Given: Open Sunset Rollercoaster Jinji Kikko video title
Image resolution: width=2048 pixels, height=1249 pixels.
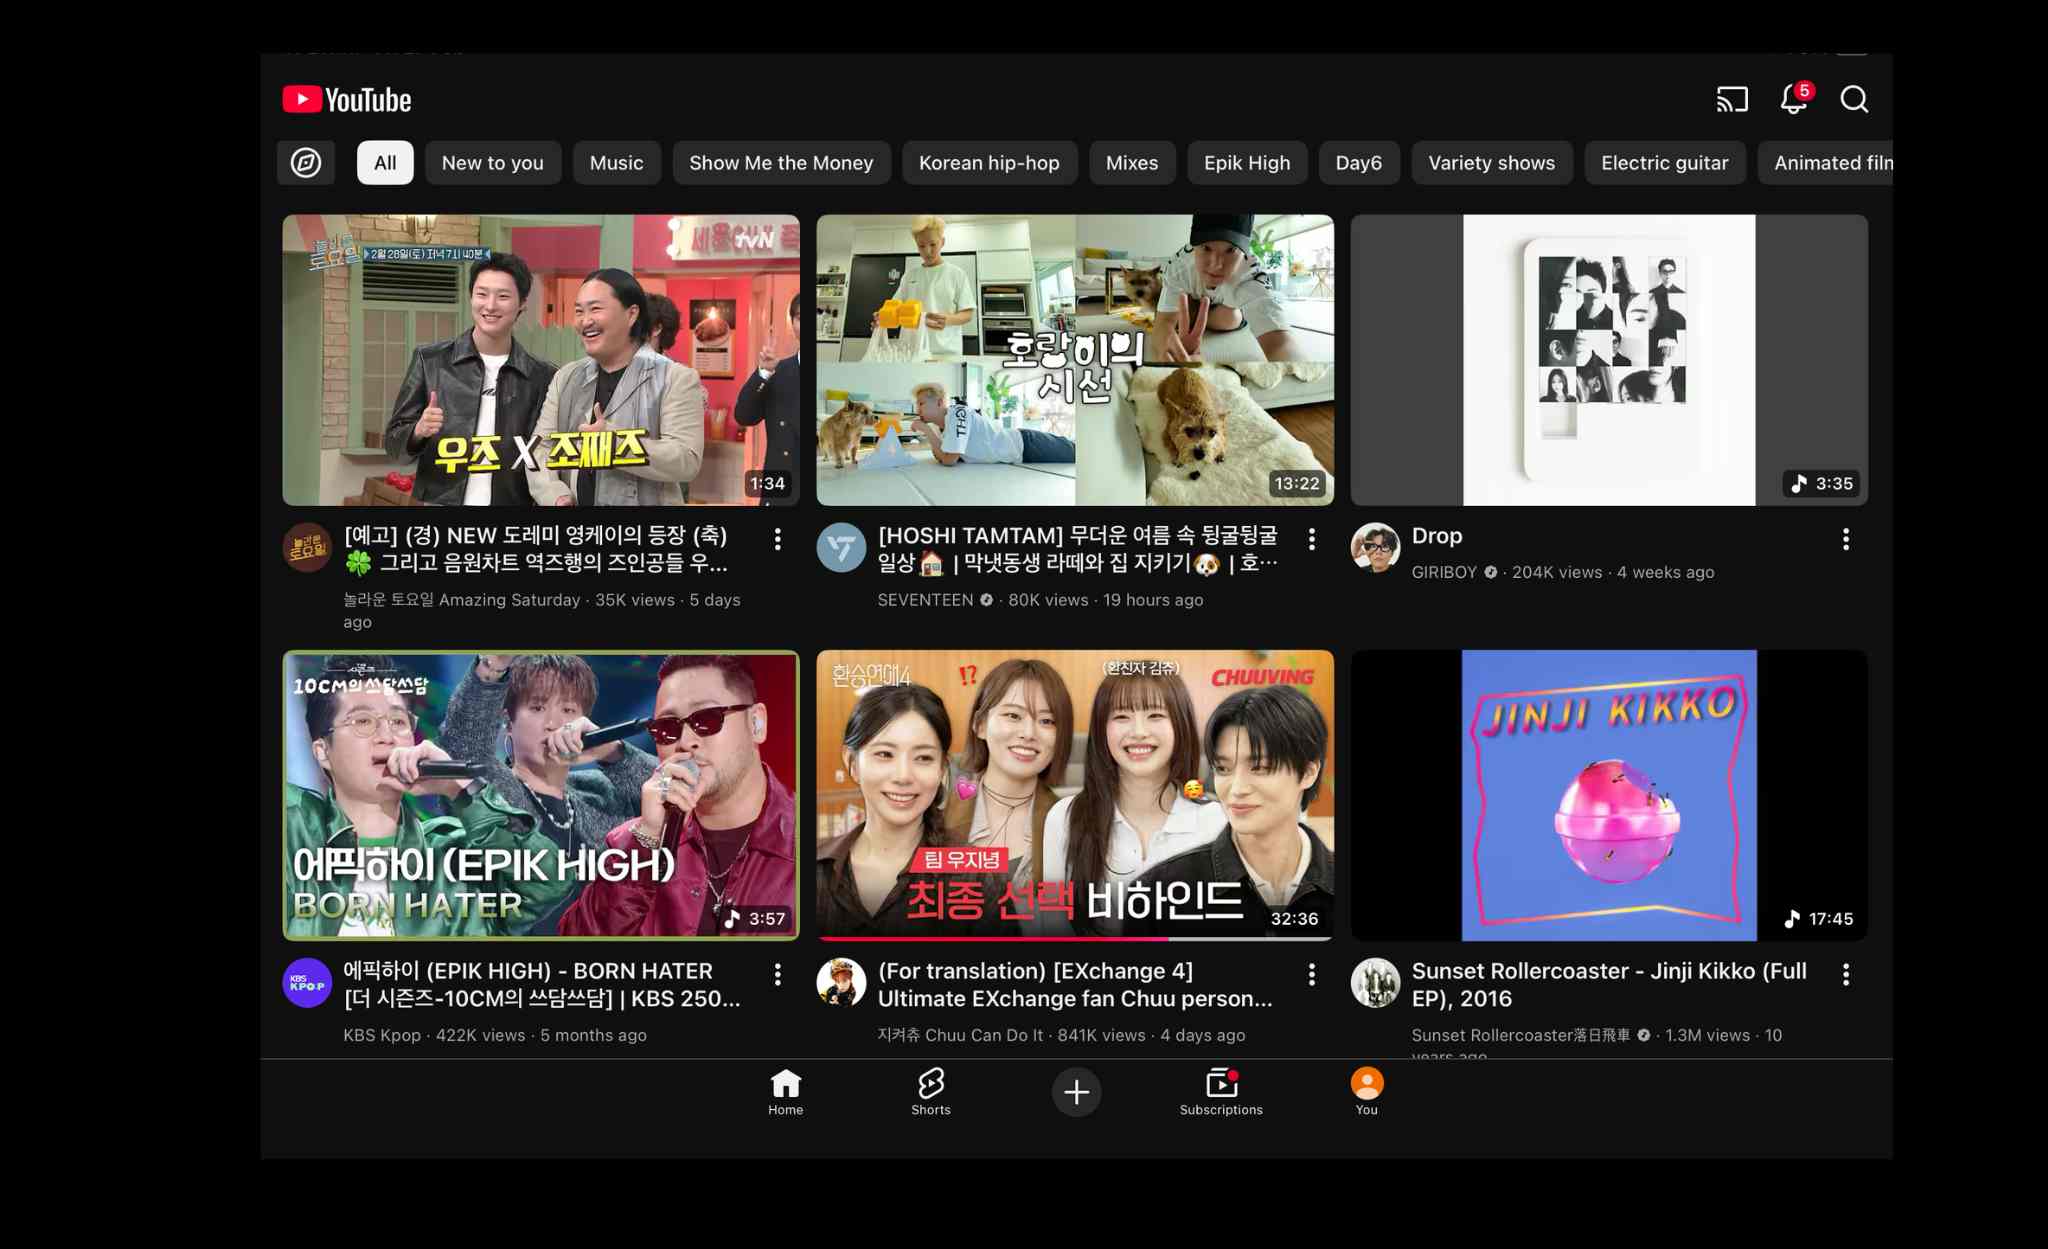Looking at the screenshot, I should (x=1608, y=984).
